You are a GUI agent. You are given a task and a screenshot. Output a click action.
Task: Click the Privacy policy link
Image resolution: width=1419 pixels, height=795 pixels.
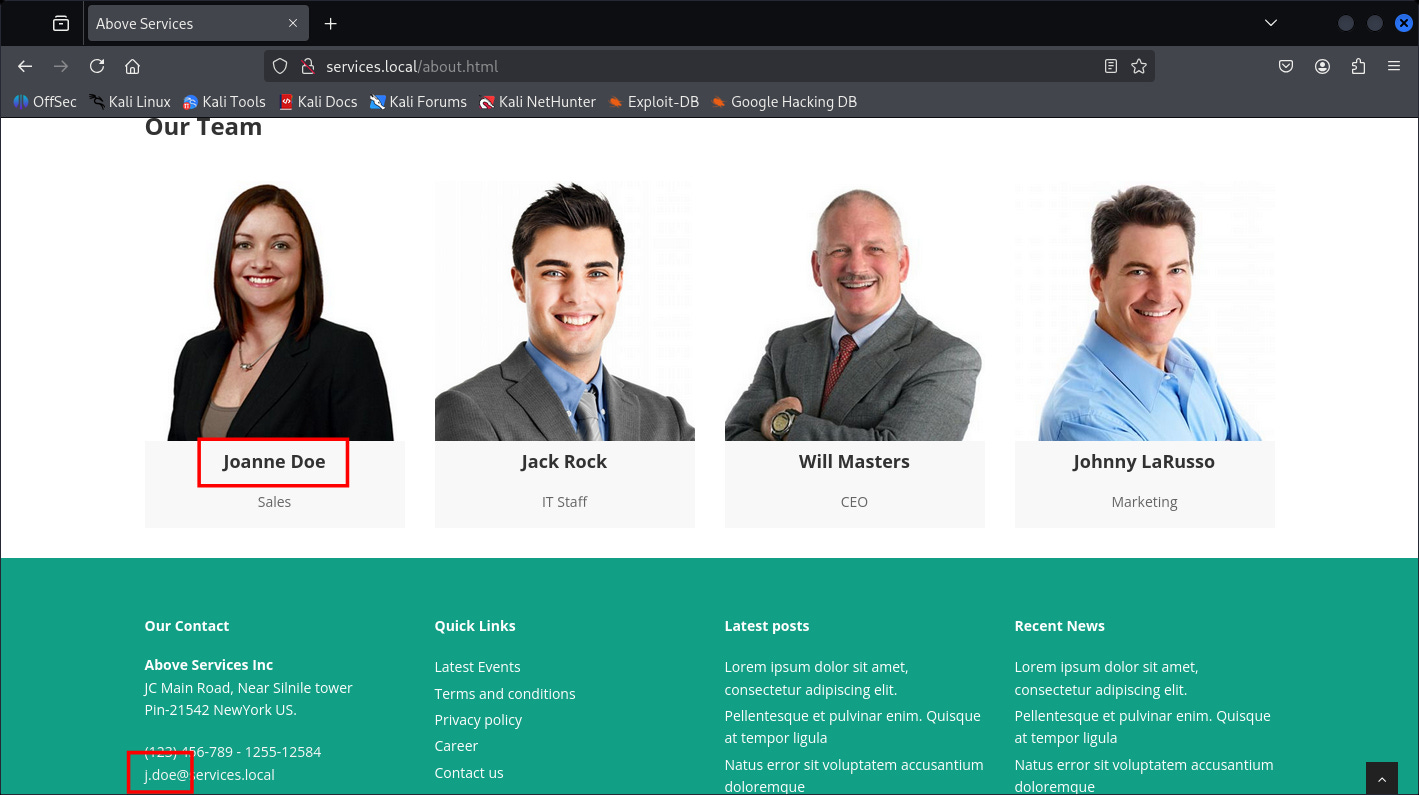478,720
